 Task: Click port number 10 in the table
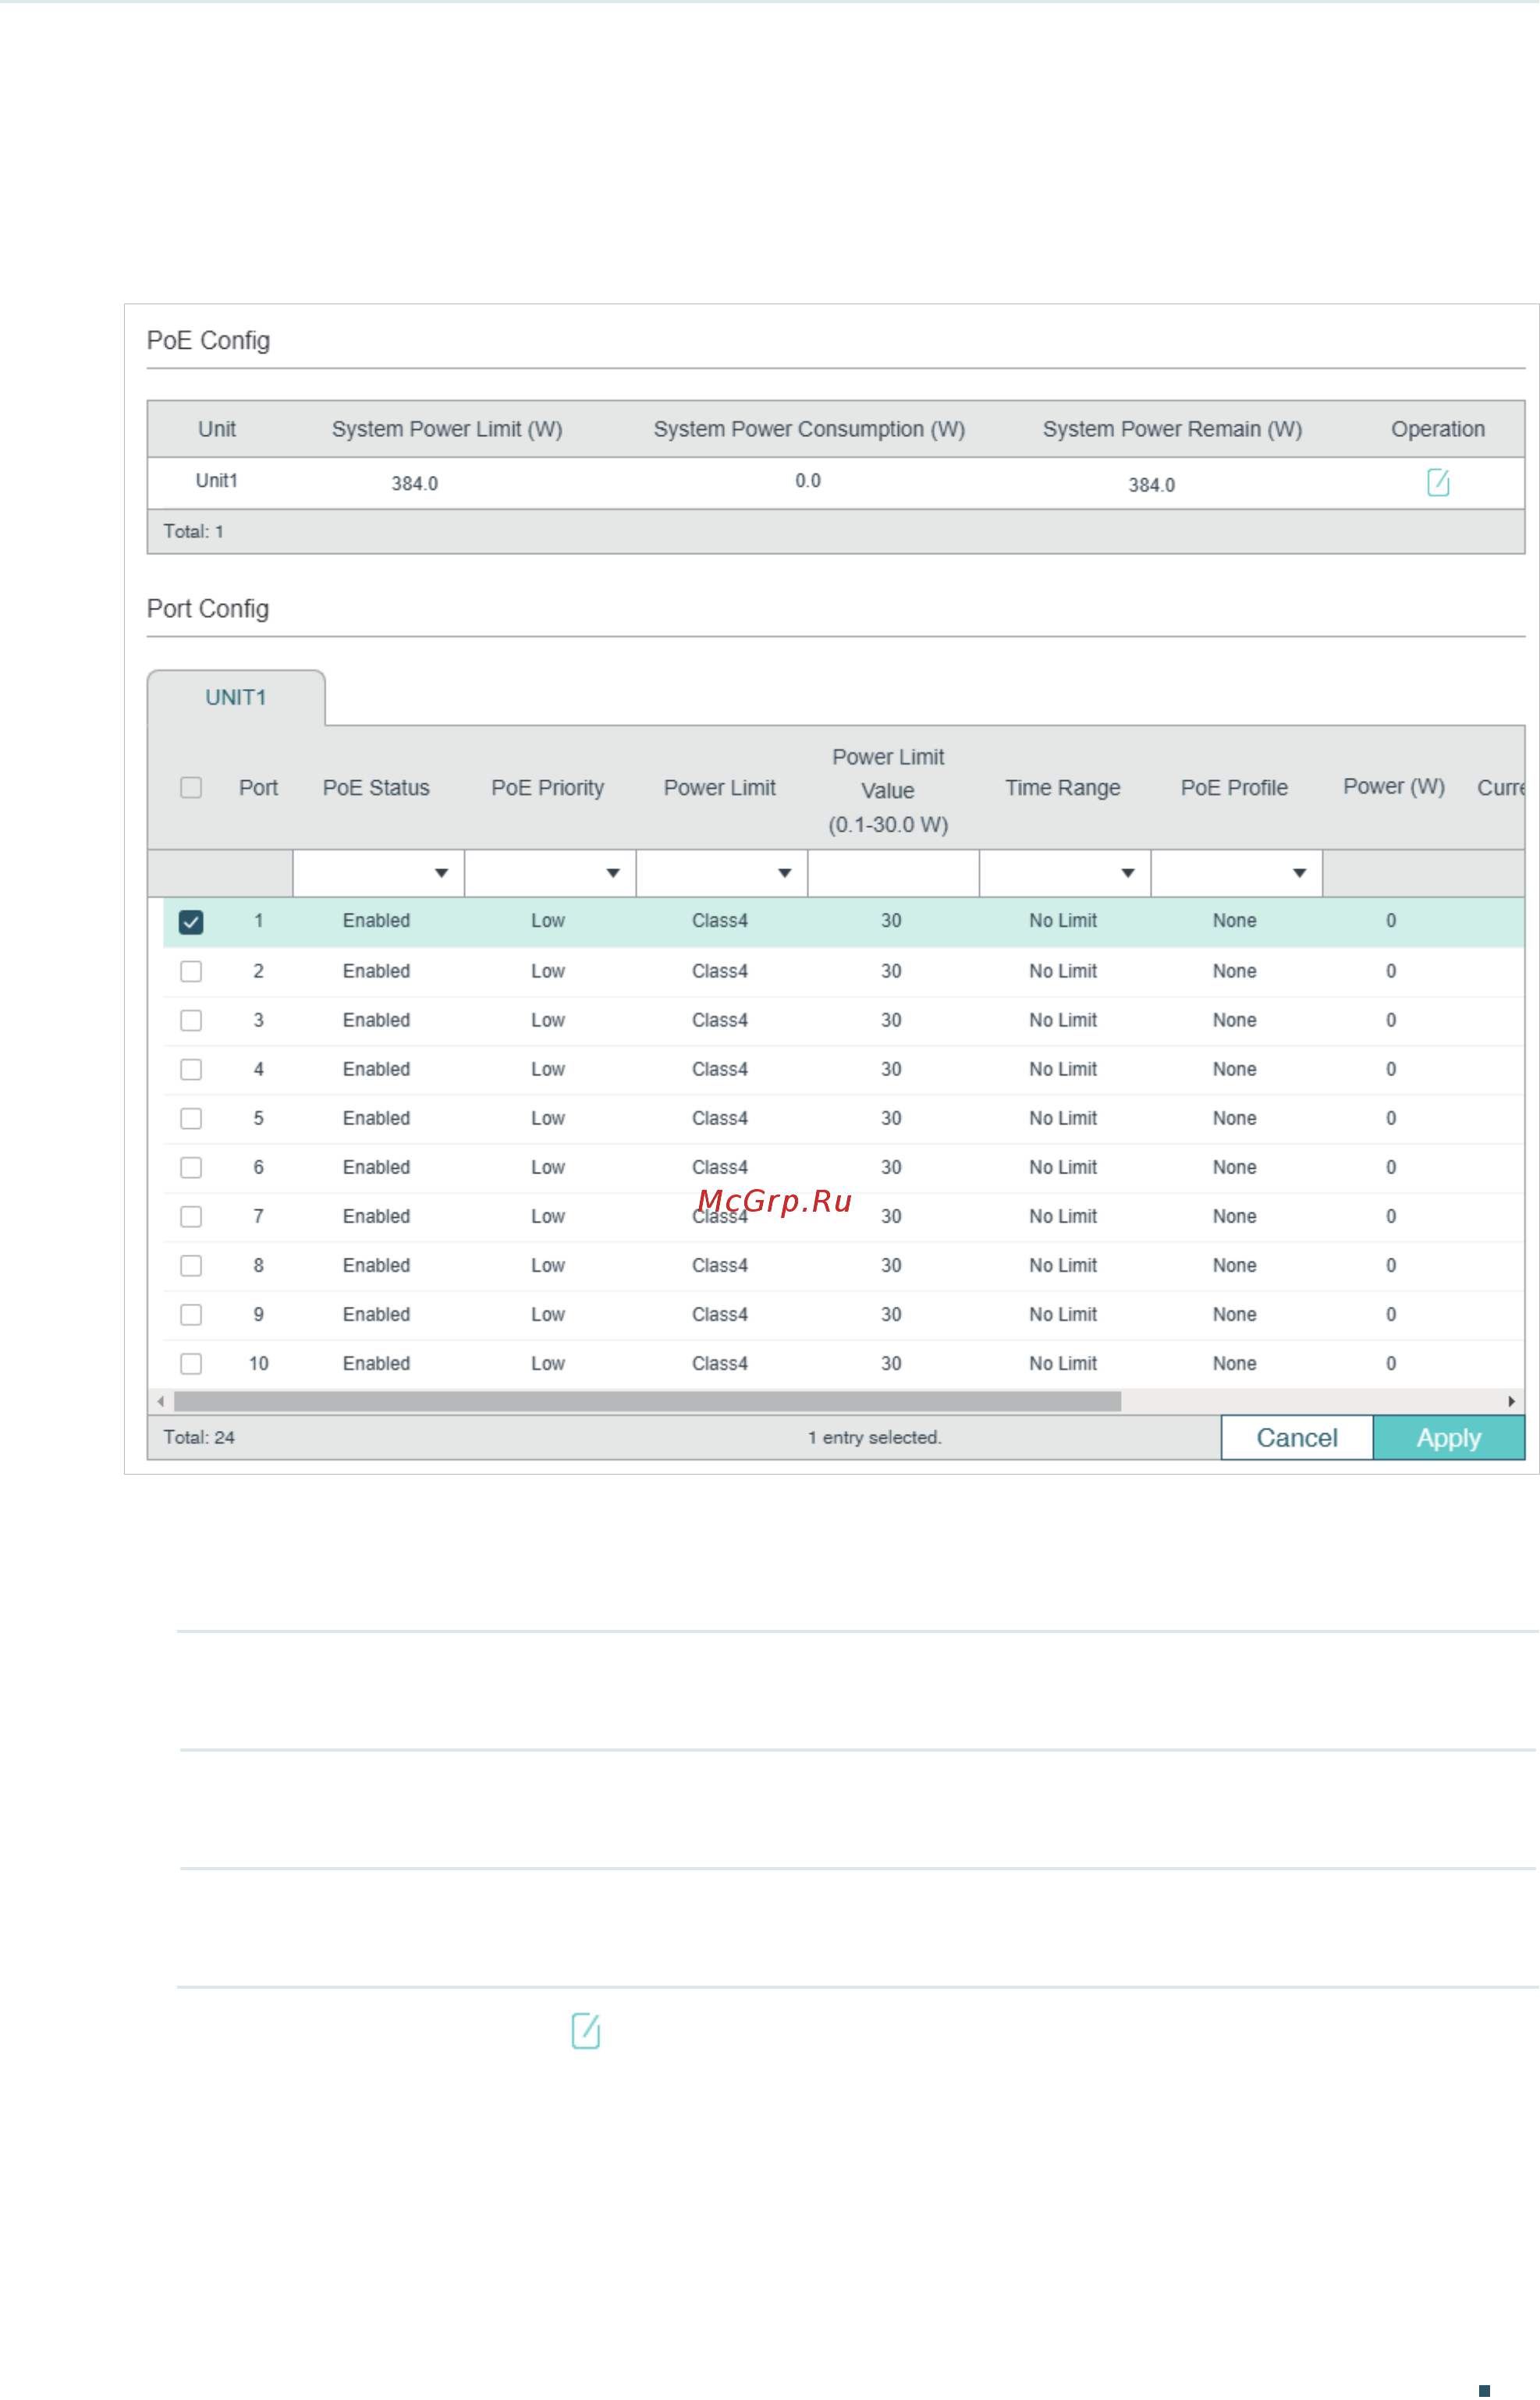(259, 1364)
